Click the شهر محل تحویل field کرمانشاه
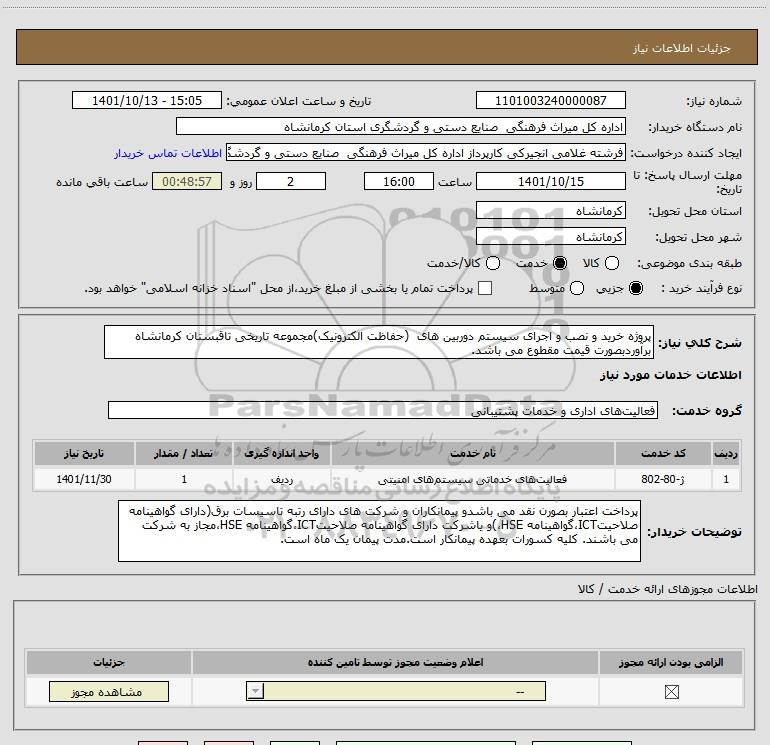770x745 pixels. click(x=550, y=237)
